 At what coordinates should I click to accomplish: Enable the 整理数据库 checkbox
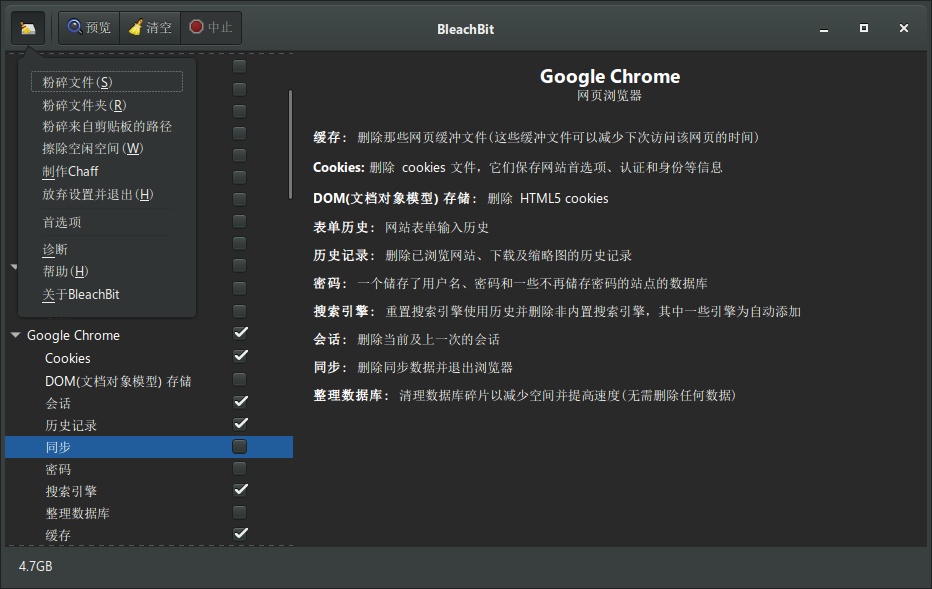[240, 512]
